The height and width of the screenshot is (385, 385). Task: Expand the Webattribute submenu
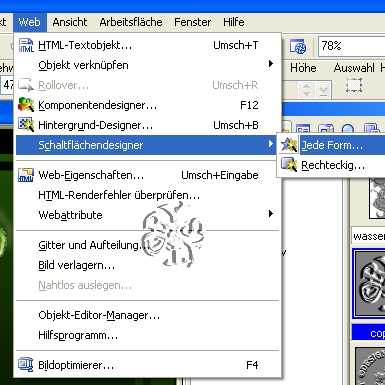tap(147, 215)
